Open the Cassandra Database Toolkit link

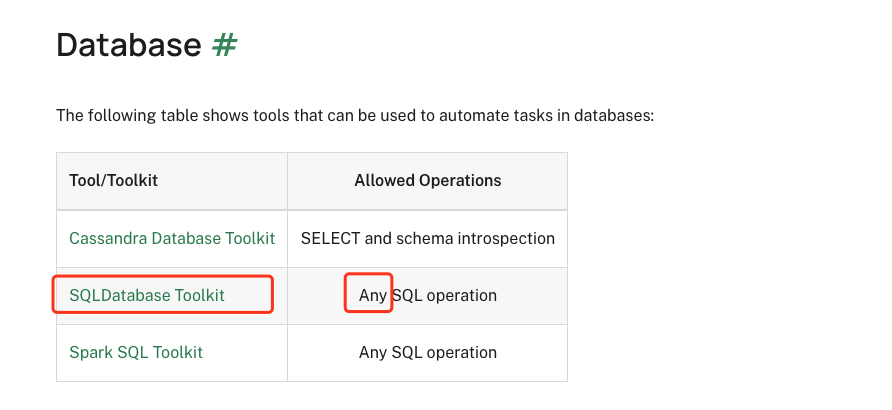(x=172, y=238)
